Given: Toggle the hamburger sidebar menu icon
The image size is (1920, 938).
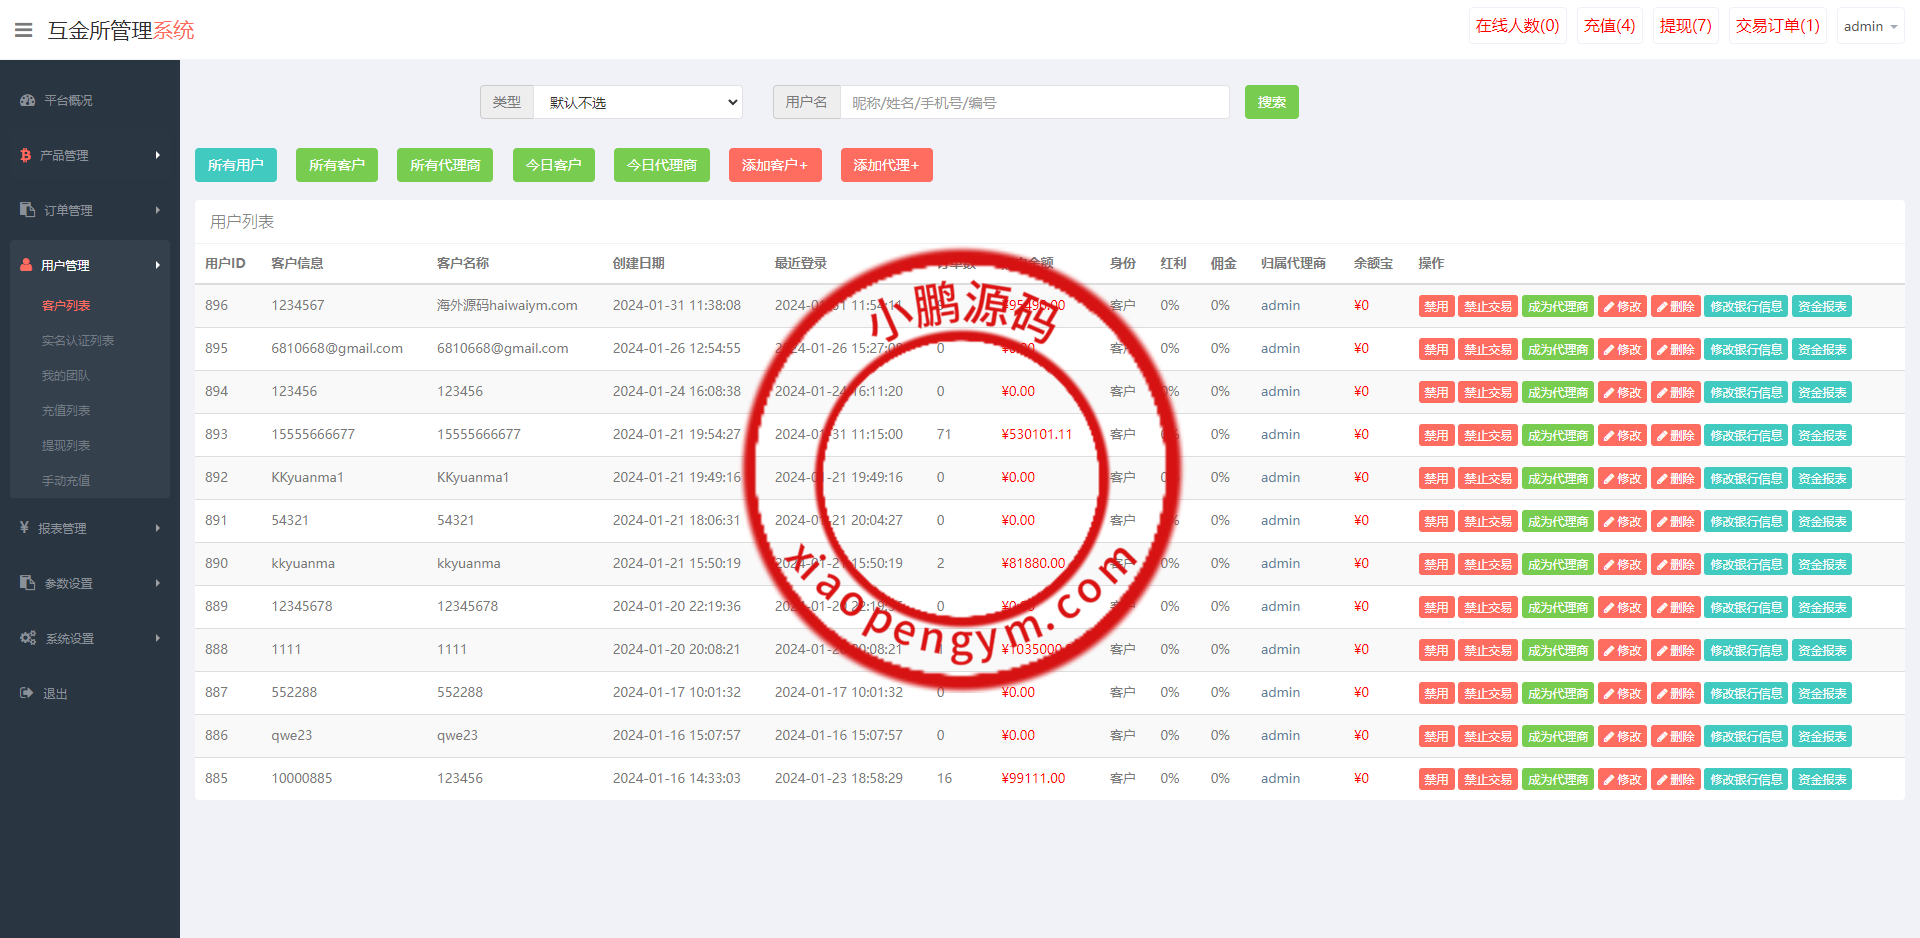Looking at the screenshot, I should click(x=24, y=30).
